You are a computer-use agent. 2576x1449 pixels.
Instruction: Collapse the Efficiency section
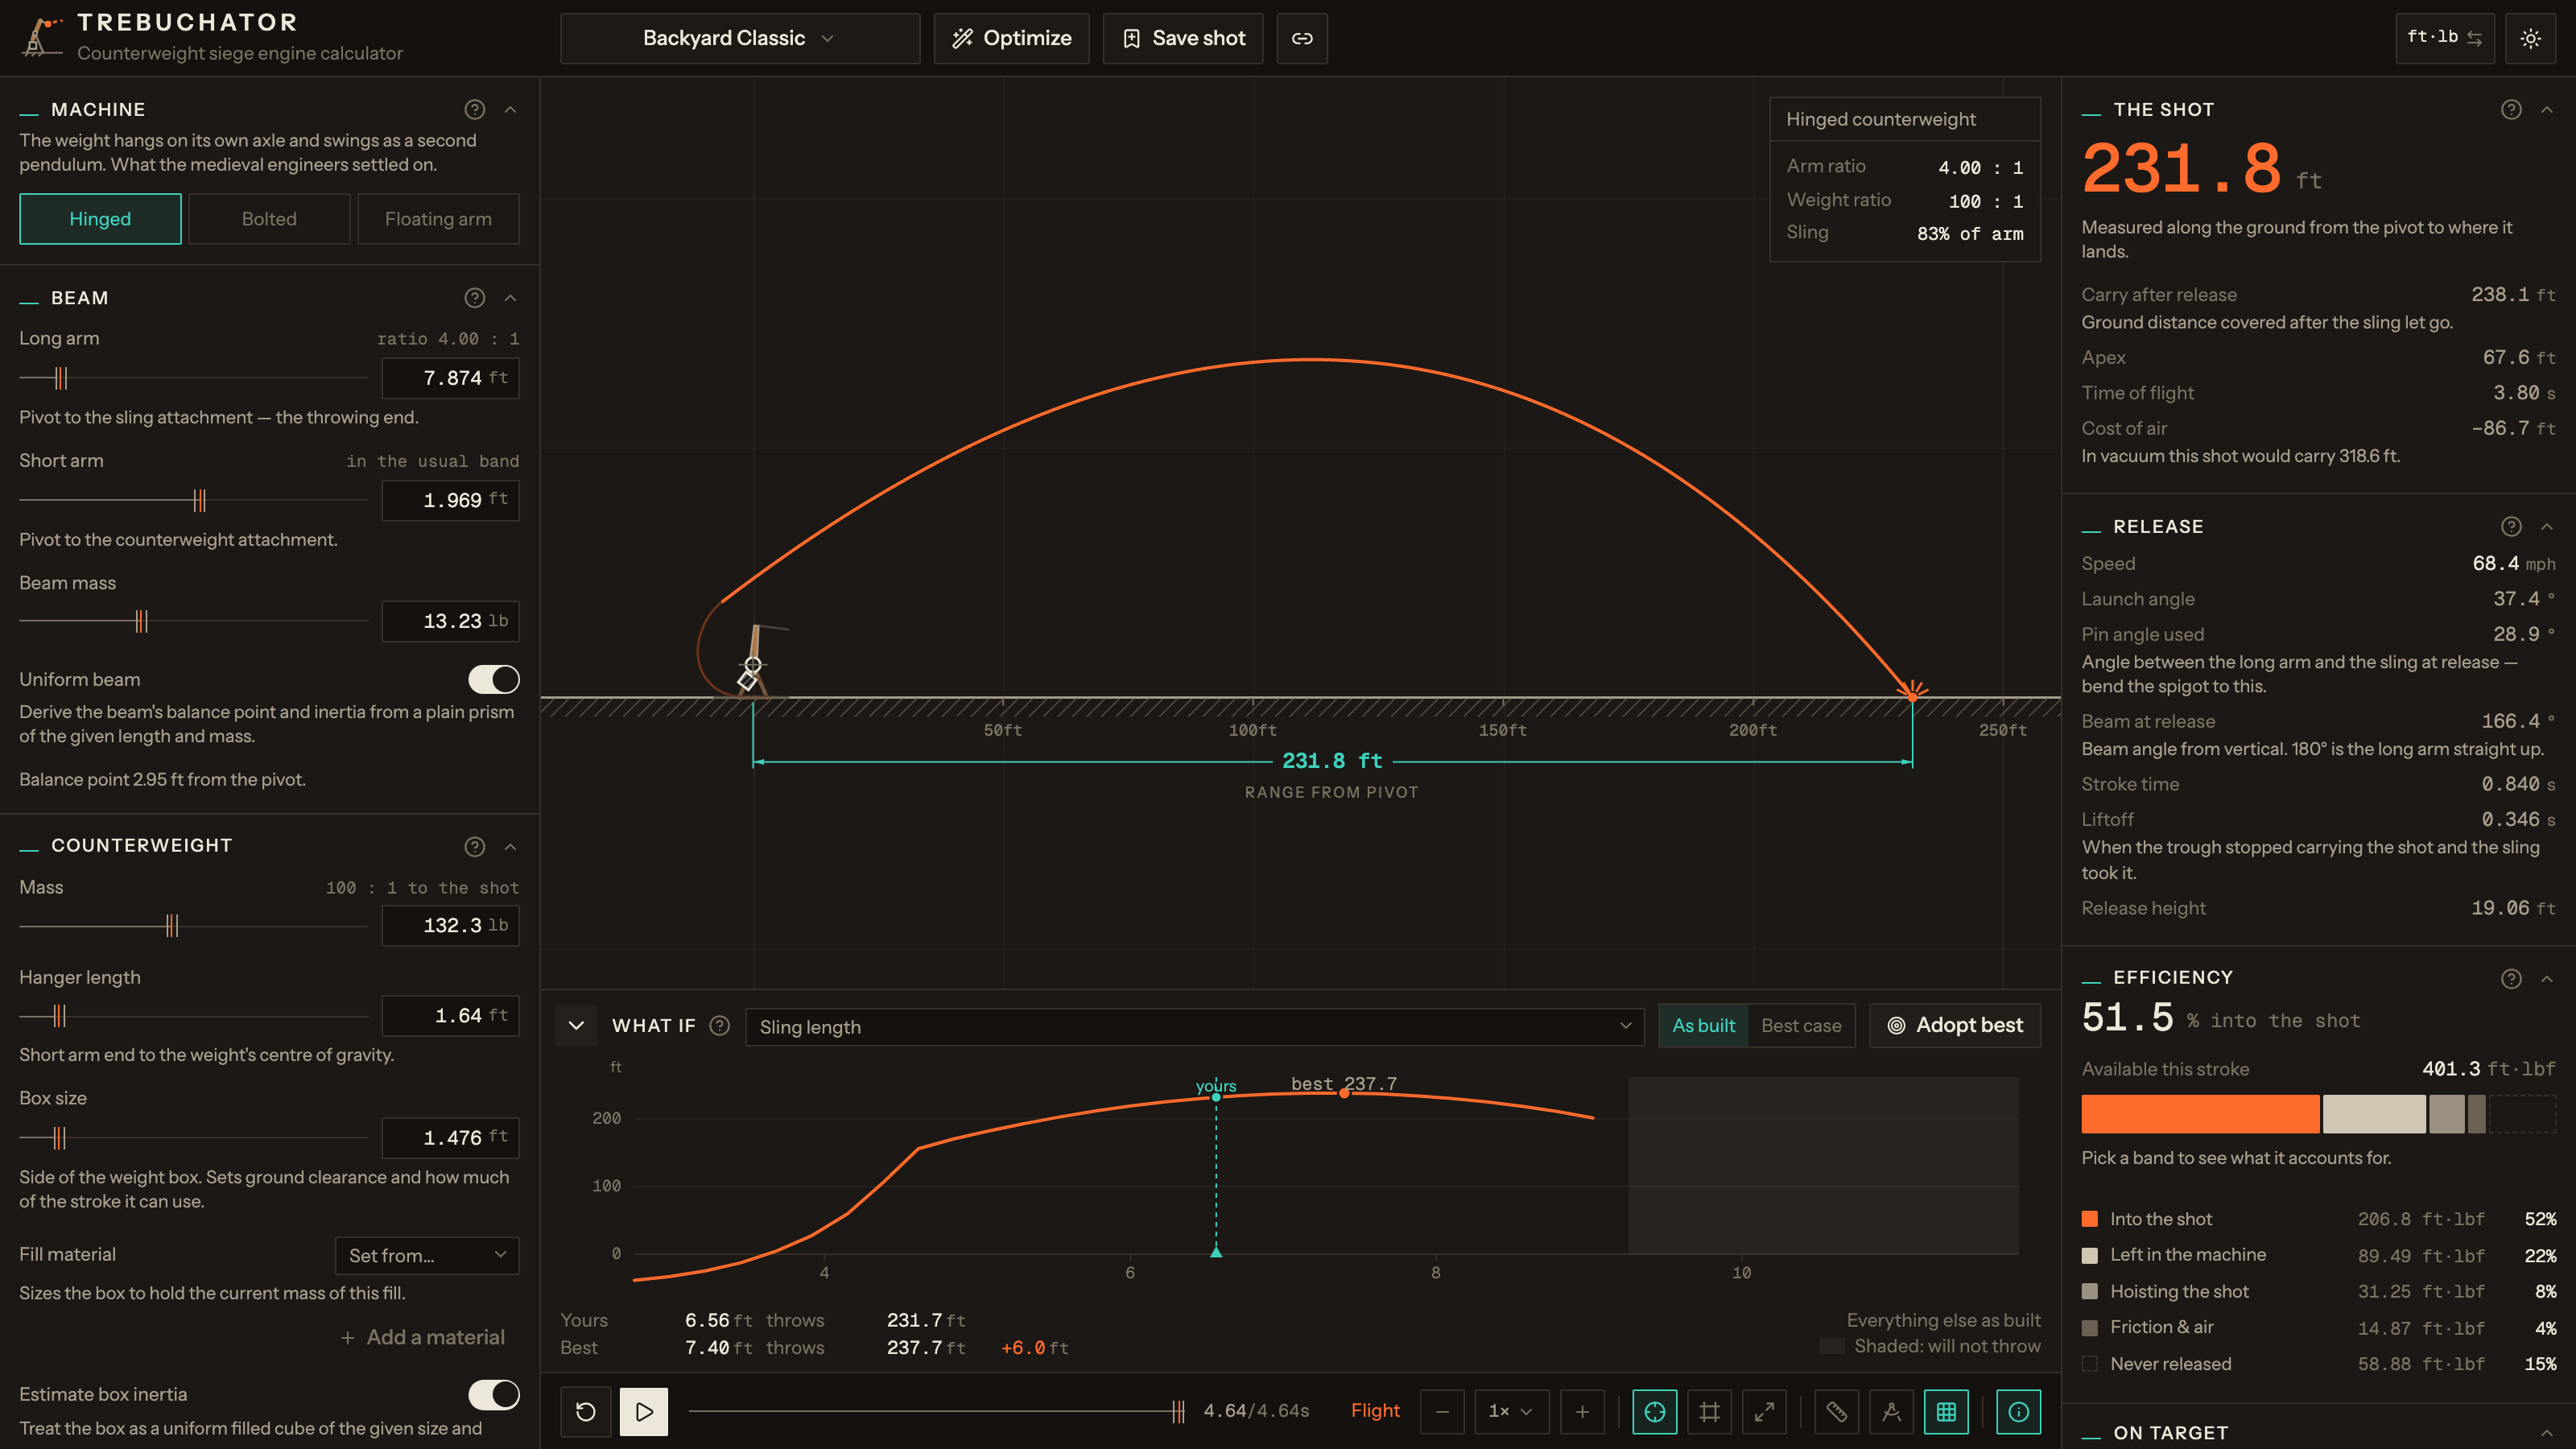click(2547, 978)
